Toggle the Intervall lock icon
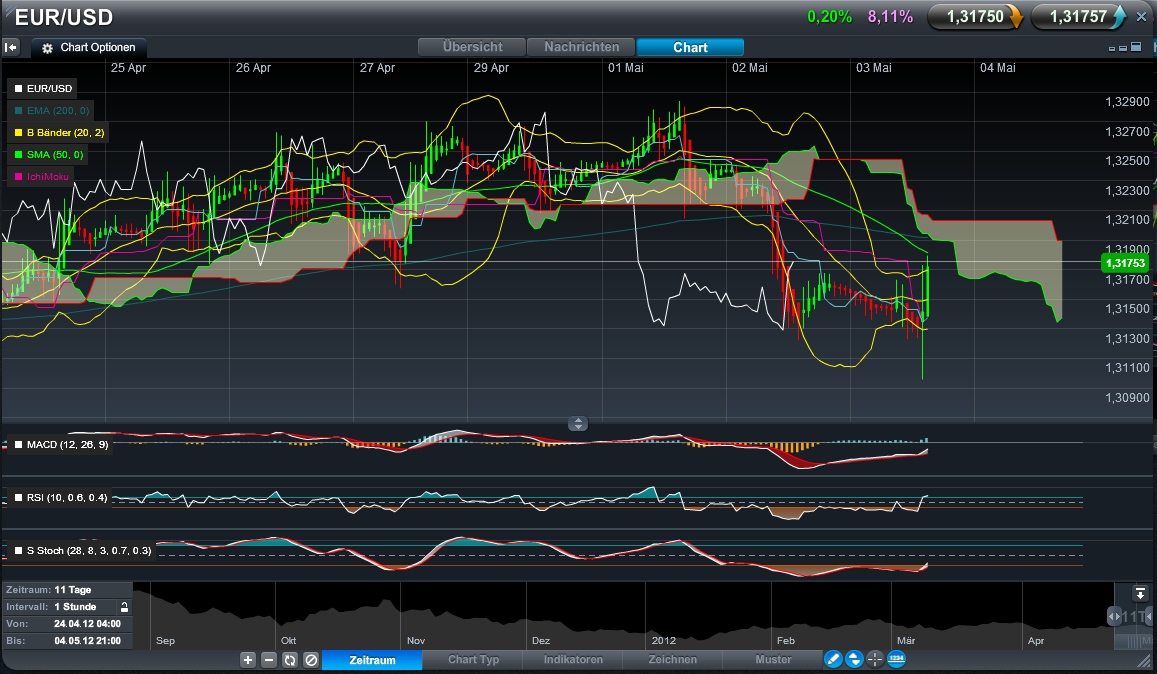 pyautogui.click(x=125, y=607)
